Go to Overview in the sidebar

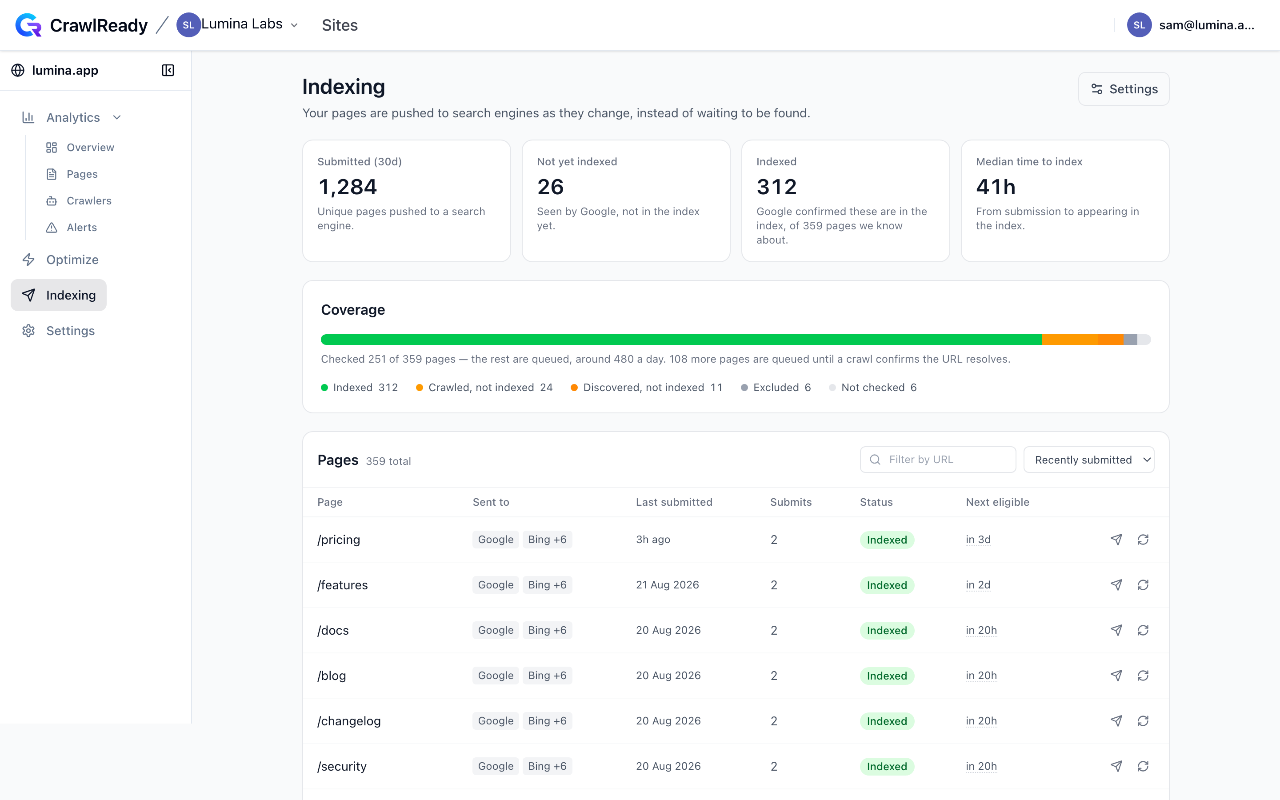(x=90, y=147)
